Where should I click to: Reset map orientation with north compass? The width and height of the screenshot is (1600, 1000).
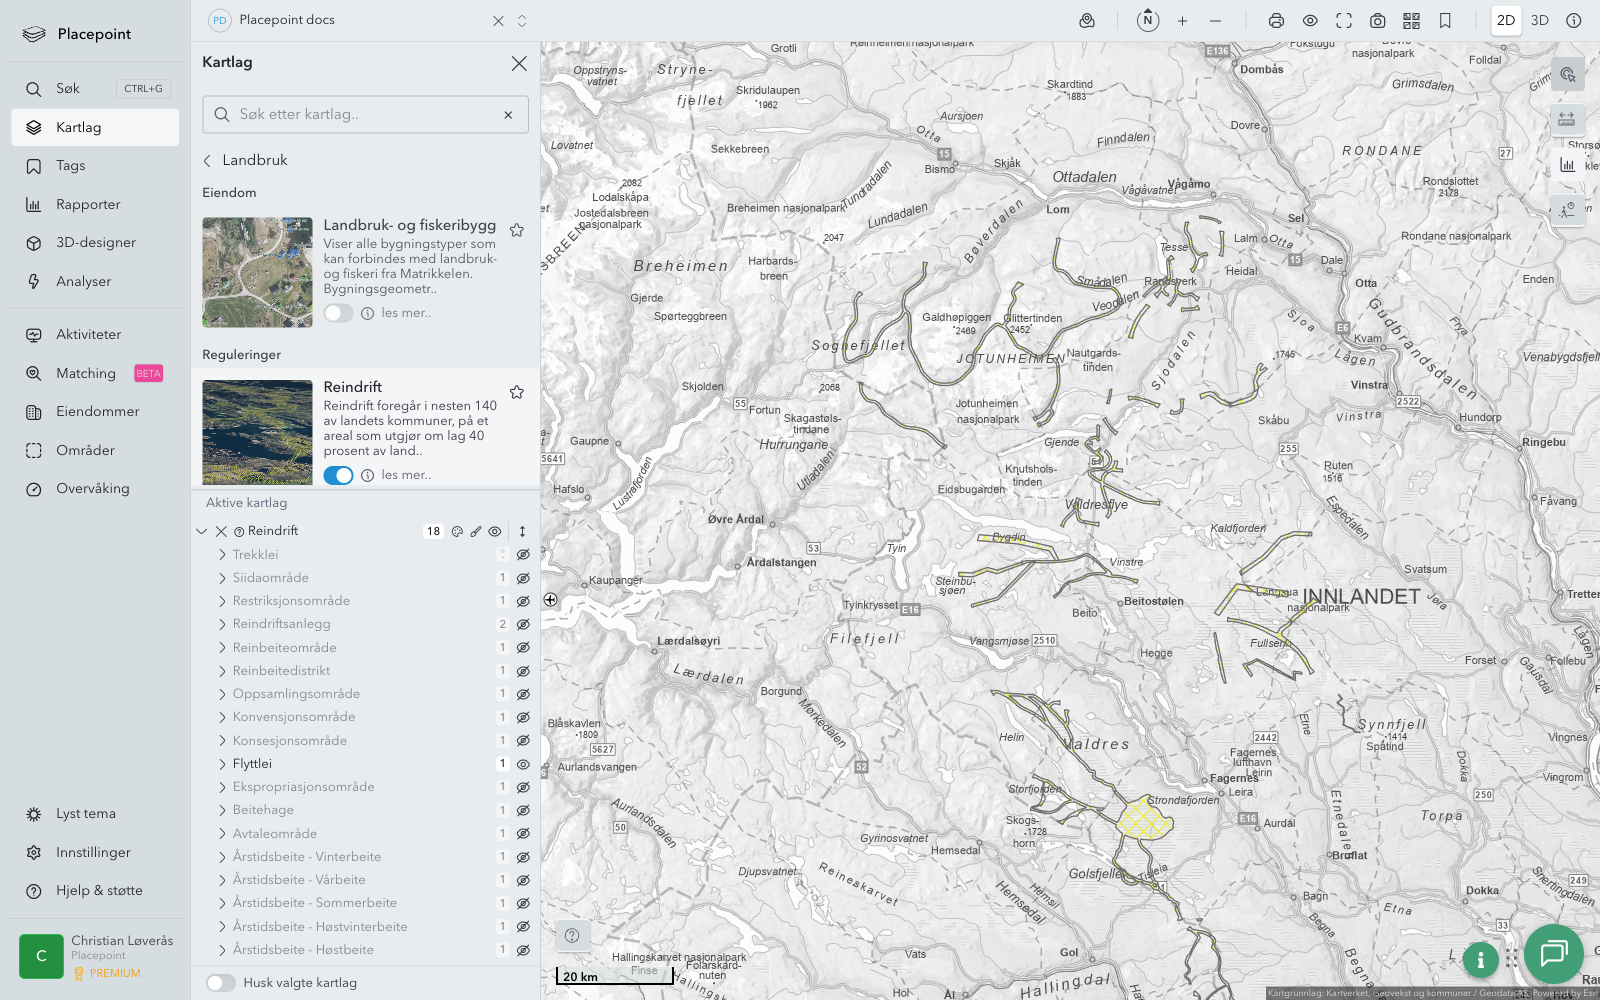1148,20
